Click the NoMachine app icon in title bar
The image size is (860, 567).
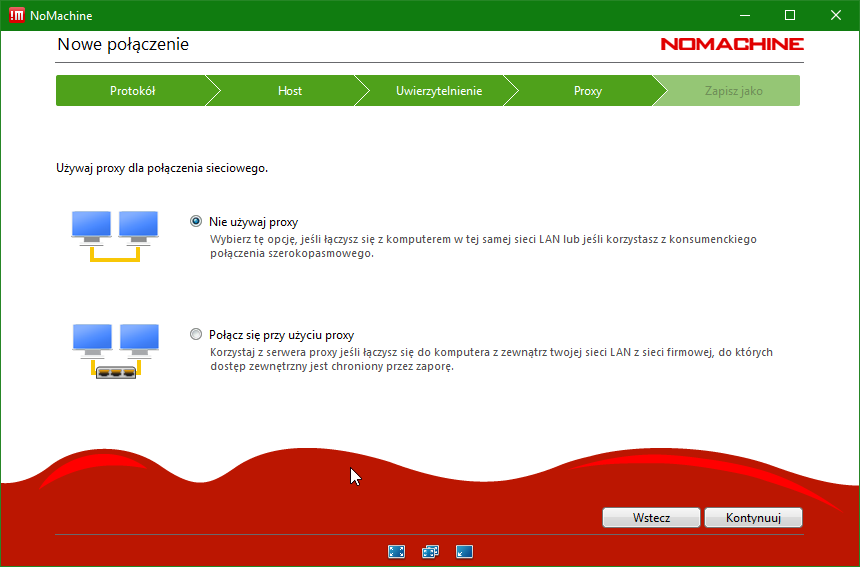[16, 15]
